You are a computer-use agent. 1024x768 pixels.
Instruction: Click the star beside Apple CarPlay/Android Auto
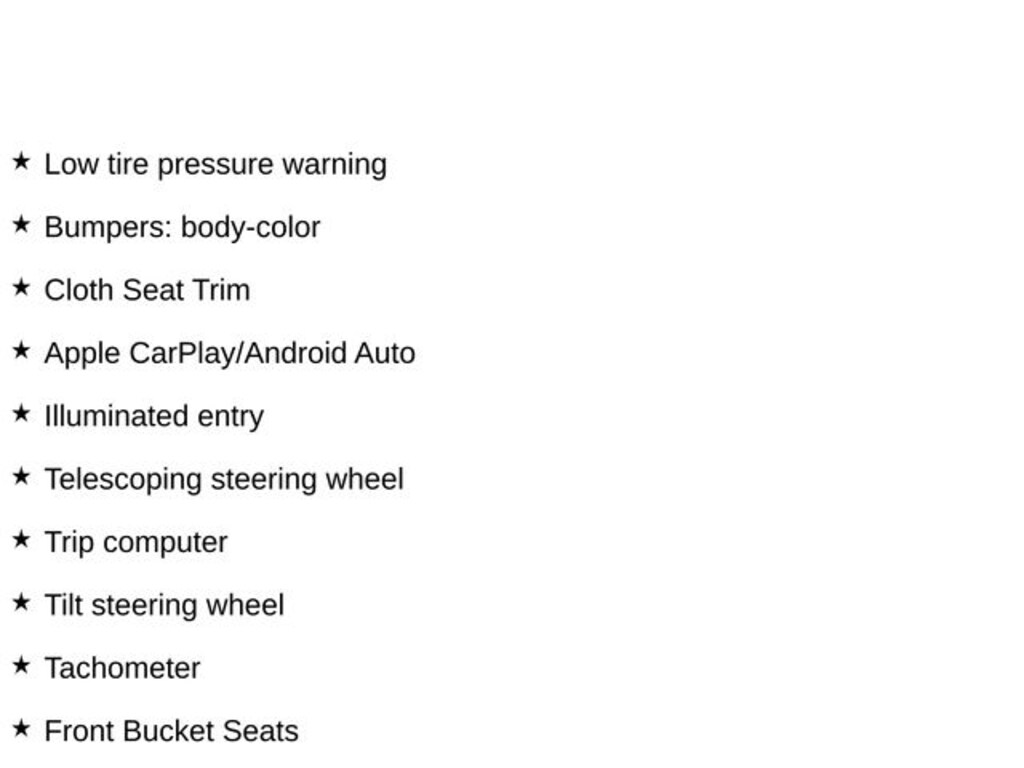tap(21, 350)
